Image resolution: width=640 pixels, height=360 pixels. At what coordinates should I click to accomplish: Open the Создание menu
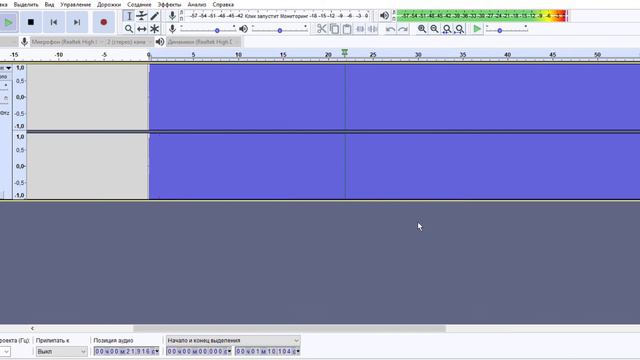pyautogui.click(x=139, y=4)
